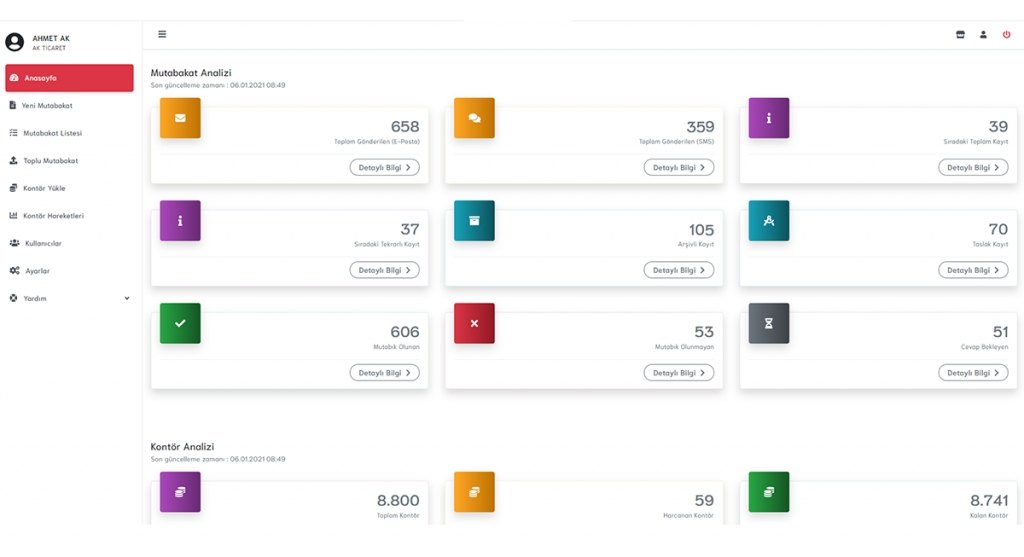This screenshot has width=1024, height=557.
Task: Click the purple coins Toplam Kontör icon
Action: [180, 492]
